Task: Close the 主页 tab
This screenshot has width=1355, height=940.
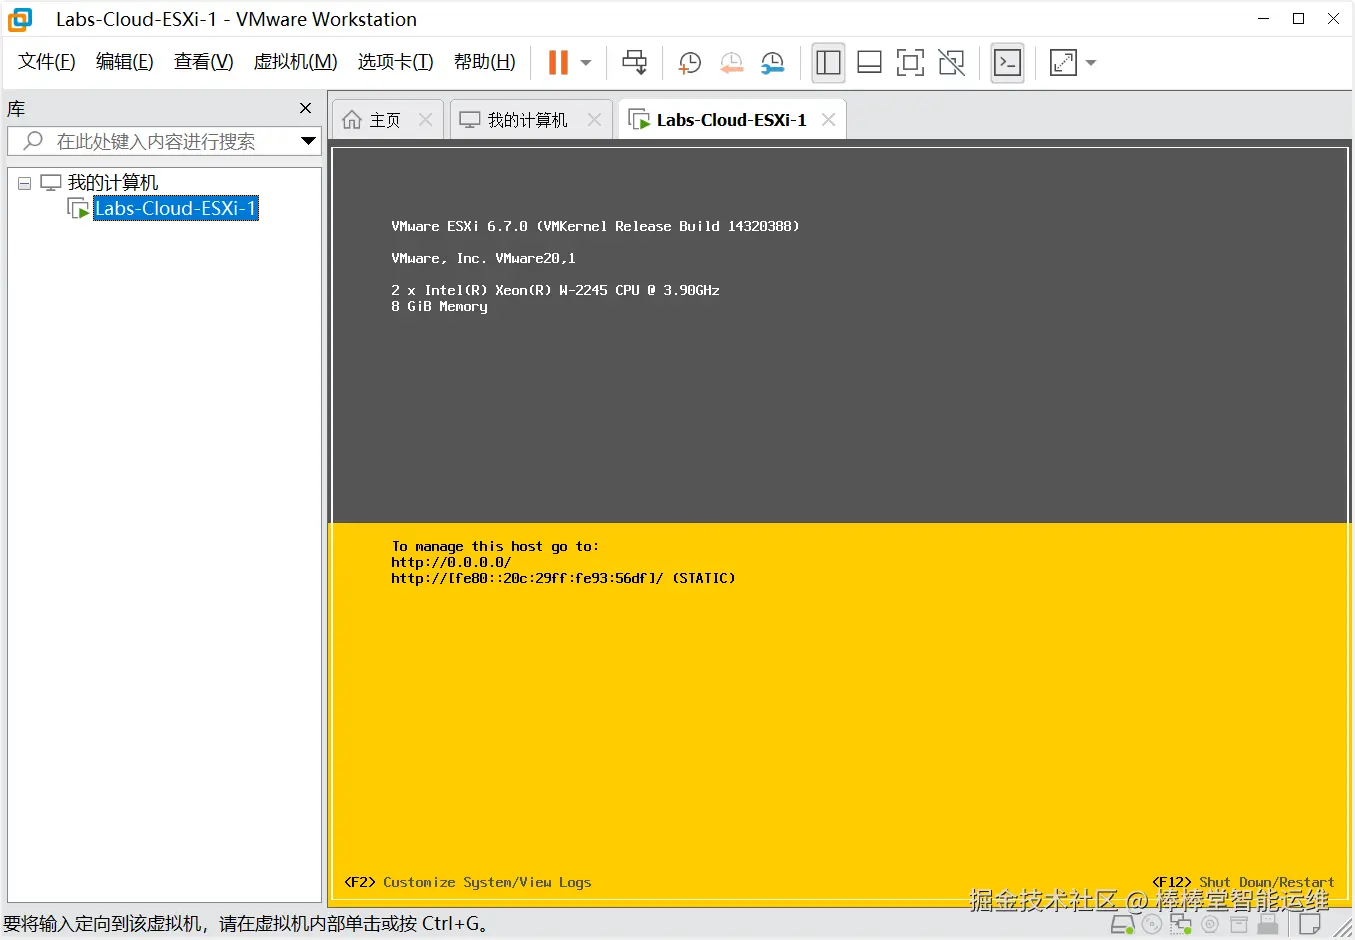Action: tap(426, 120)
